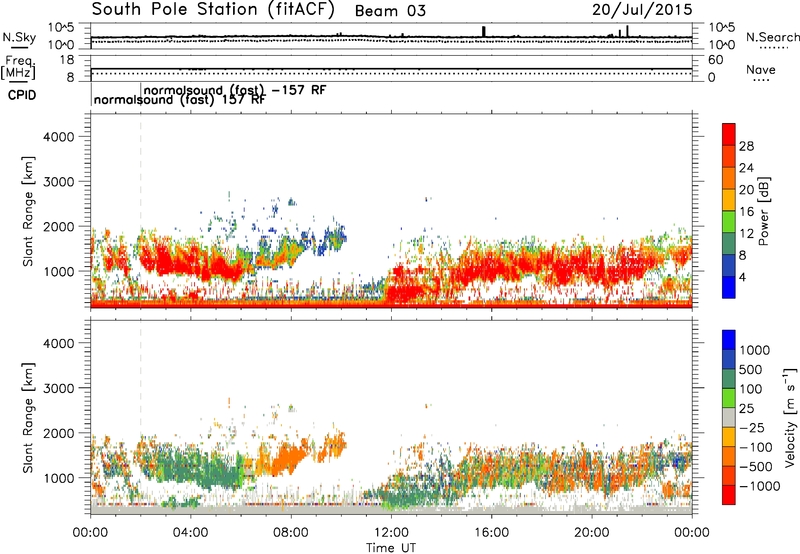Pick the yellow-orange -25 to -100 velocity swatch
Screen dimensions: 800x554
[x=729, y=437]
